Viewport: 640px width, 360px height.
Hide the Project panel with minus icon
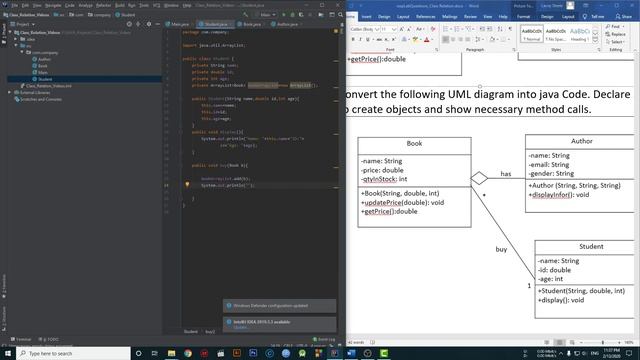tap(158, 24)
